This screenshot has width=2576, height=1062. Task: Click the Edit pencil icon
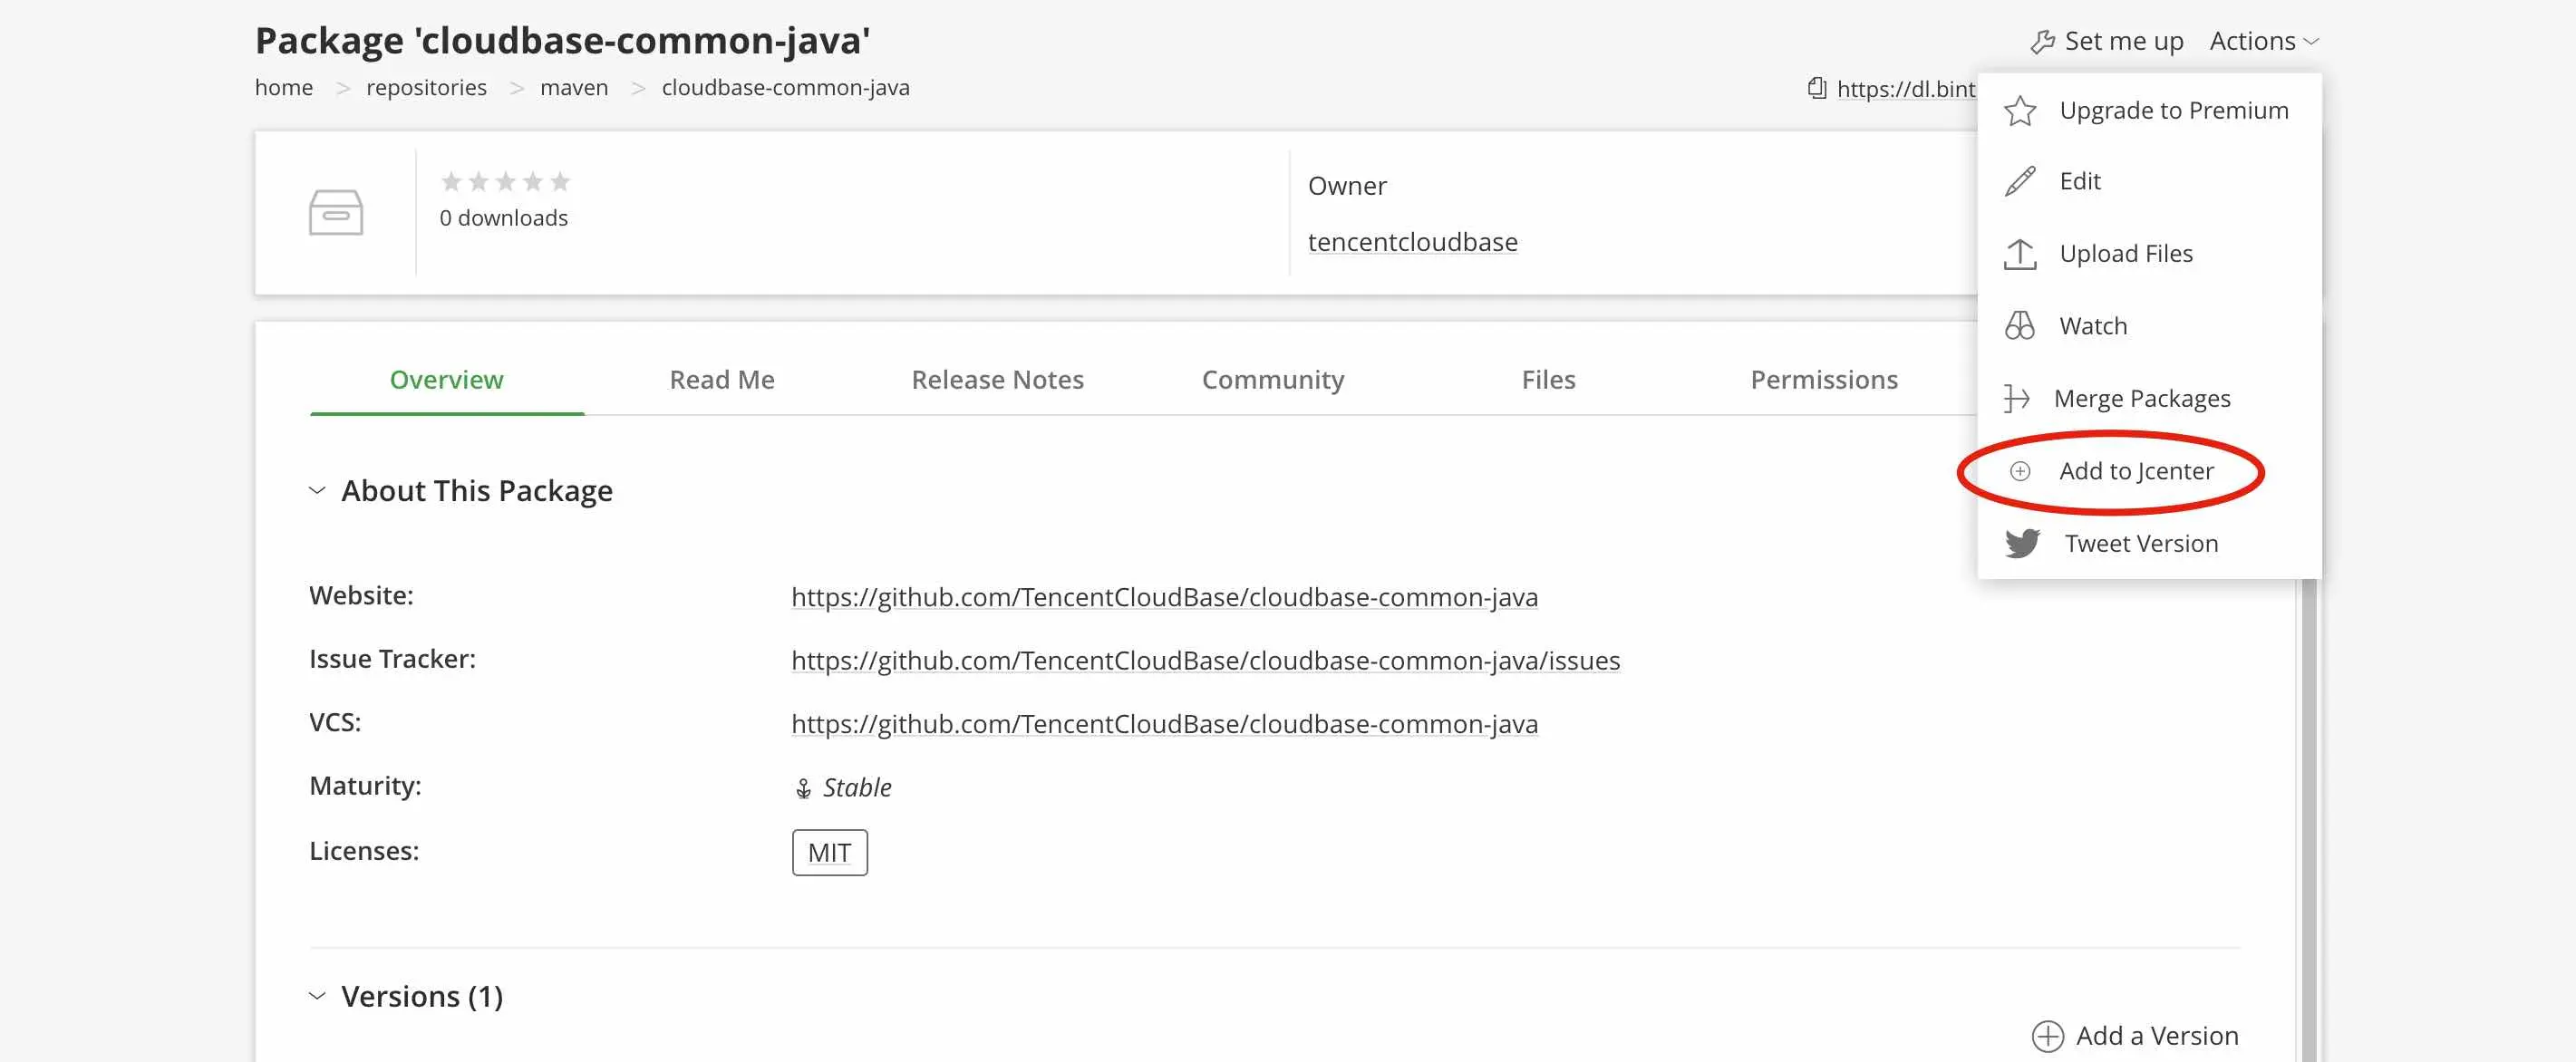click(x=2020, y=181)
